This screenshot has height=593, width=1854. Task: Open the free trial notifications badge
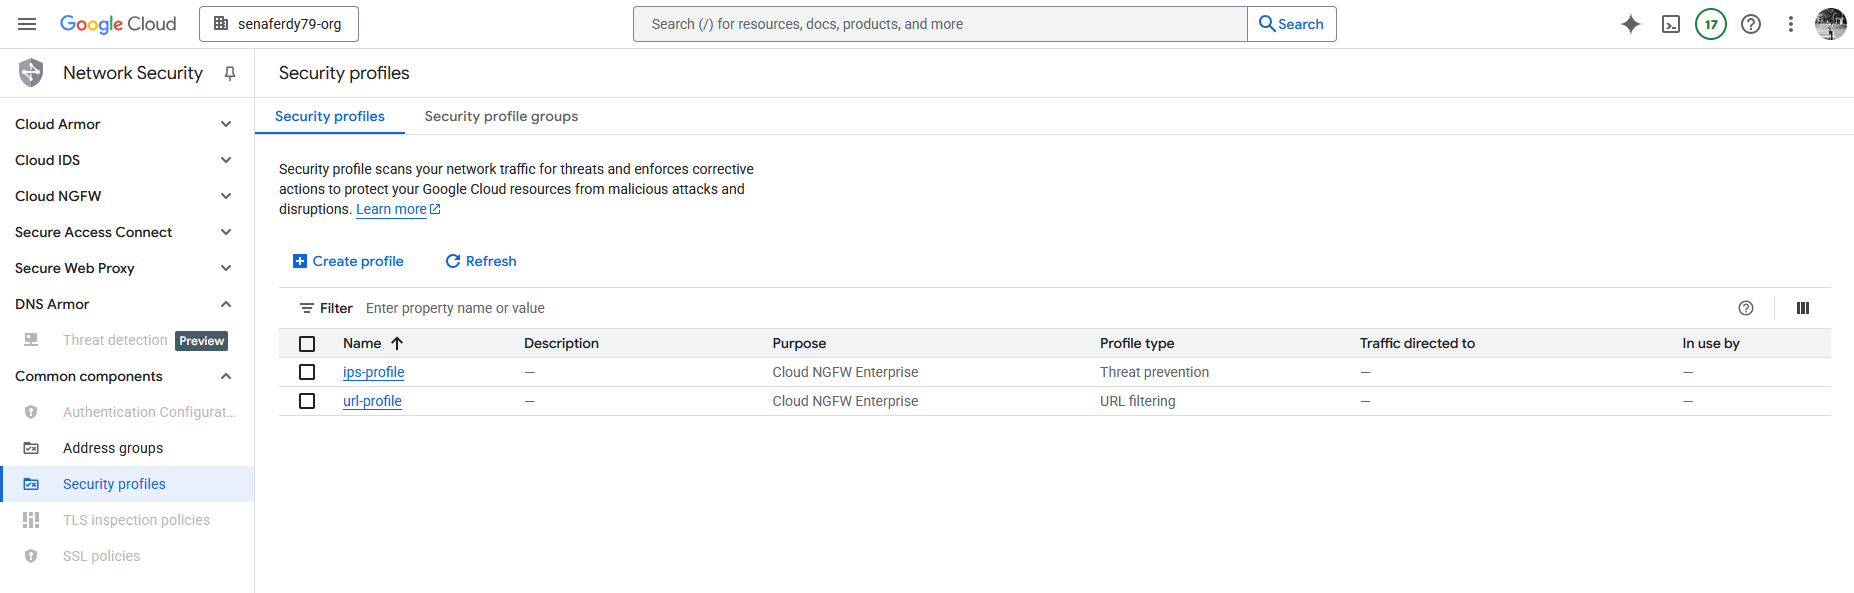pyautogui.click(x=1710, y=24)
